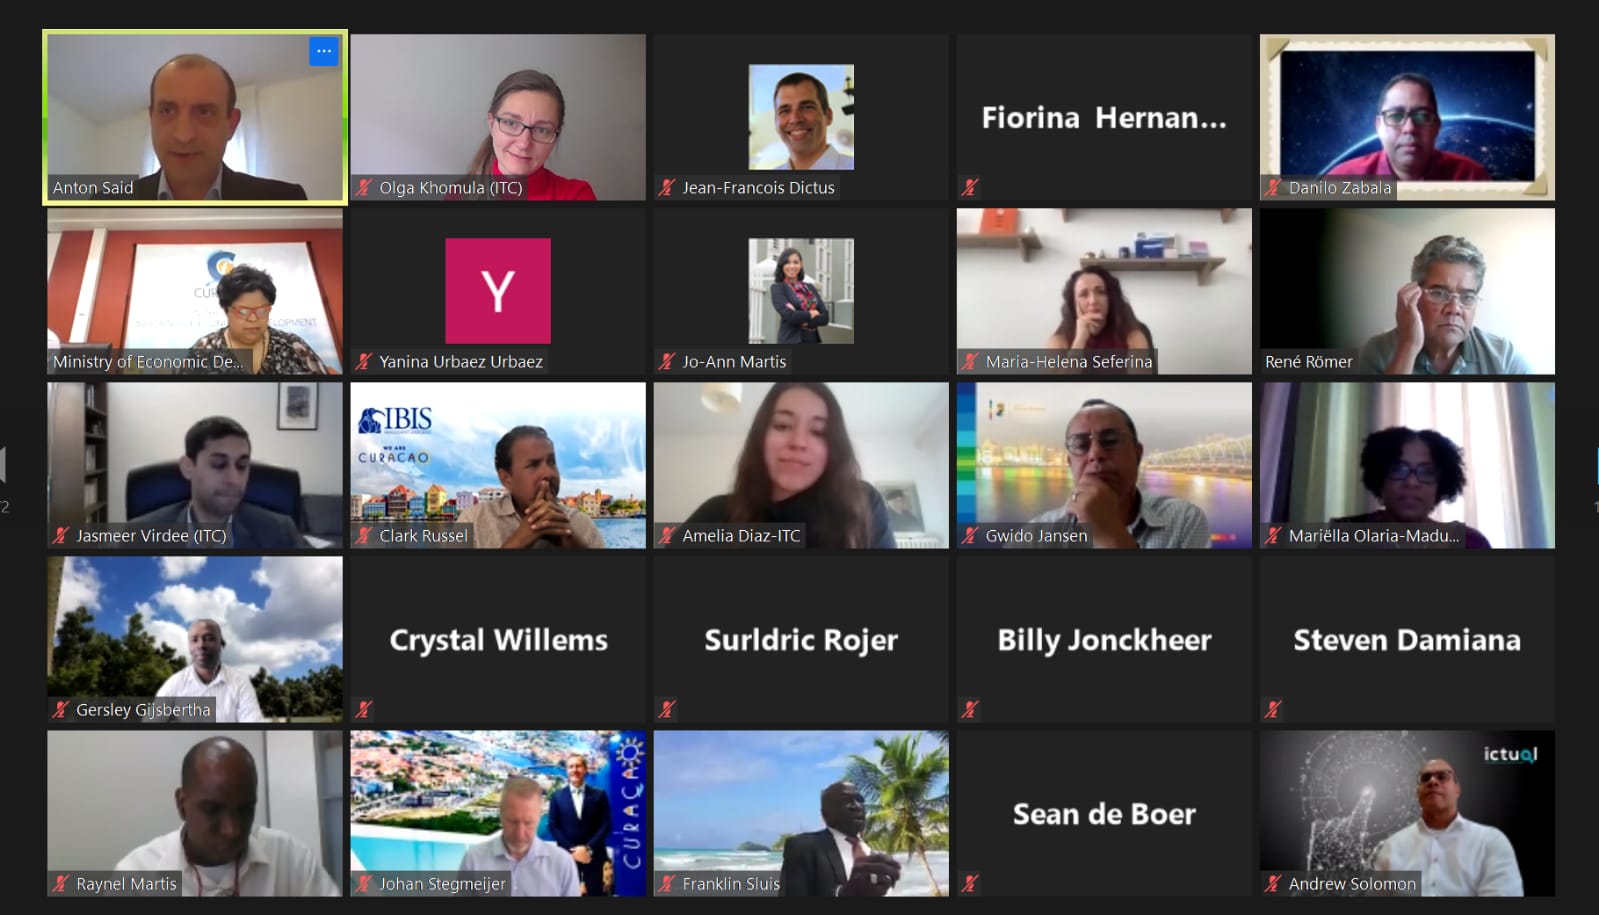Image resolution: width=1599 pixels, height=915 pixels.
Task: Click the Billy Jonckheer name tile
Action: [1104, 639]
